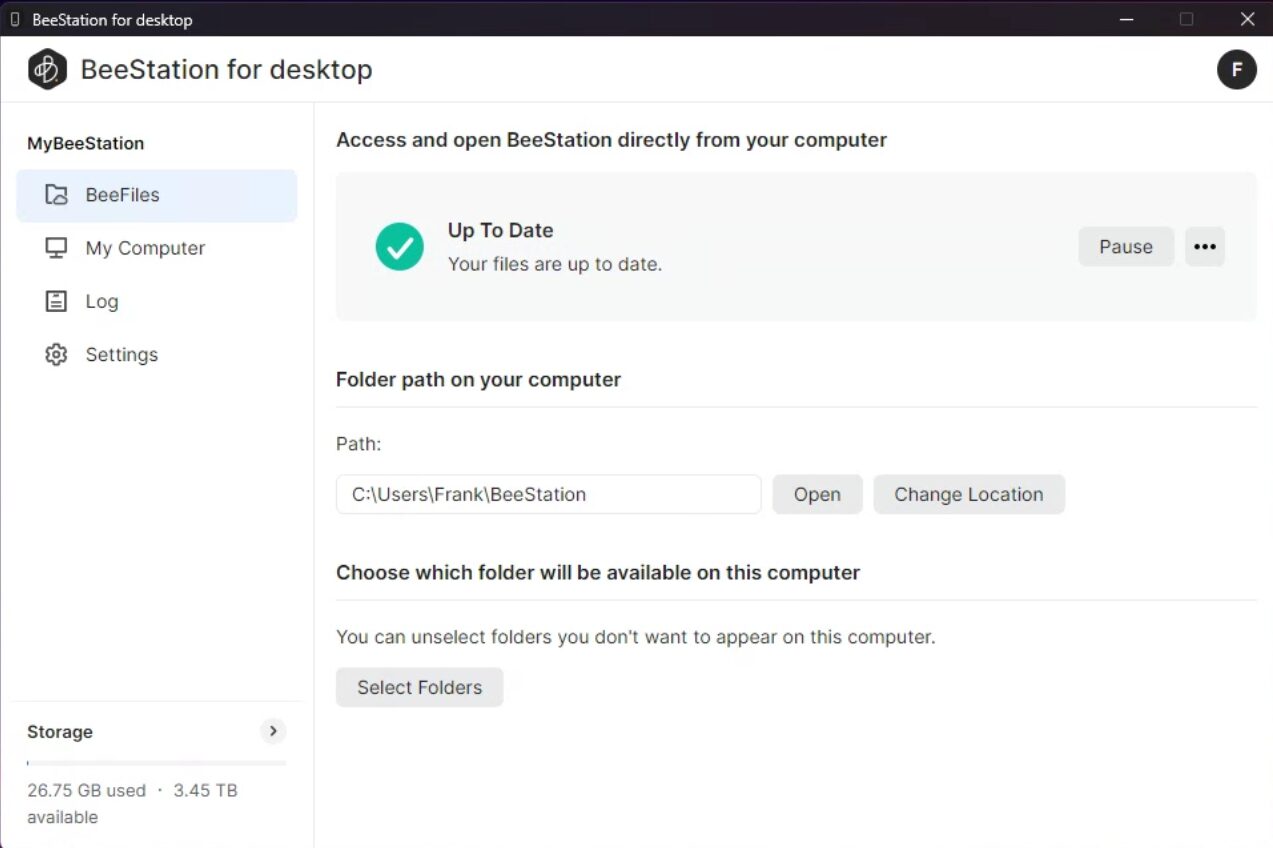Click the Log document icon
This screenshot has width=1273, height=848.
[57, 301]
